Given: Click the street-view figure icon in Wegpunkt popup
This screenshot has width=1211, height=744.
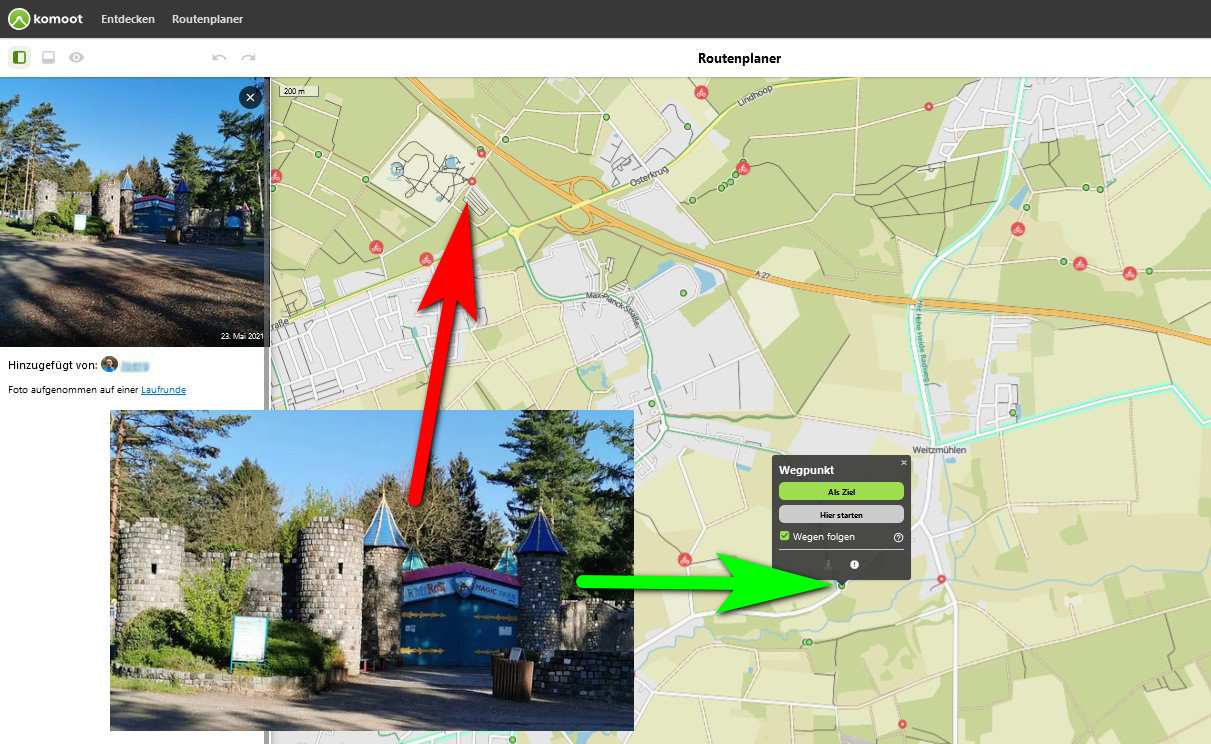Looking at the screenshot, I should [x=828, y=565].
